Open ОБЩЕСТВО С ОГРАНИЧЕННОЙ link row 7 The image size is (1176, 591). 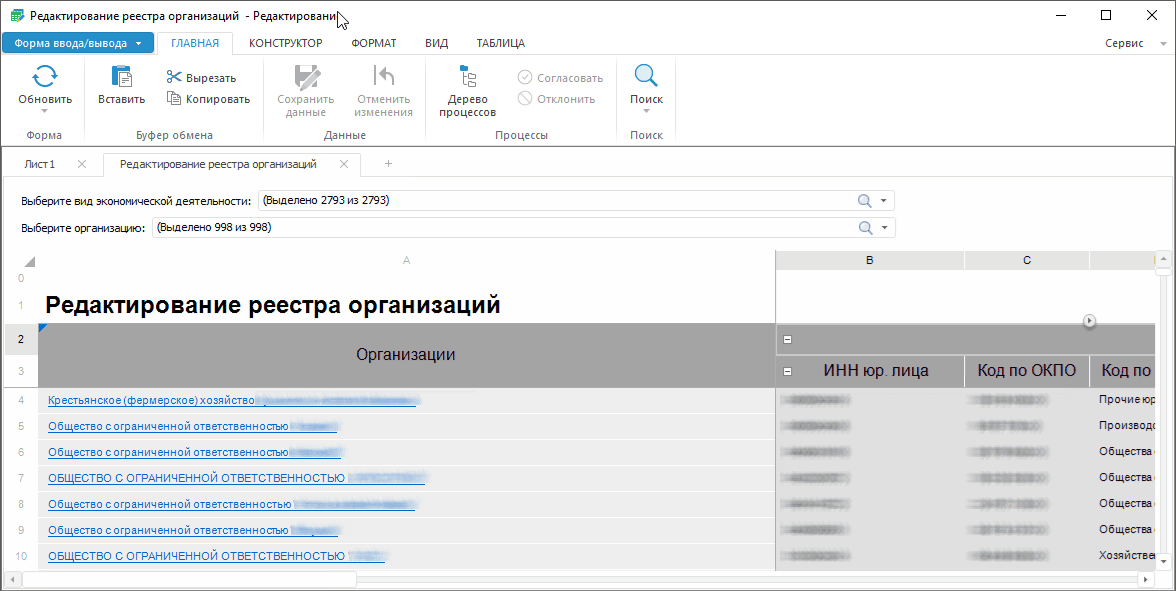(236, 478)
